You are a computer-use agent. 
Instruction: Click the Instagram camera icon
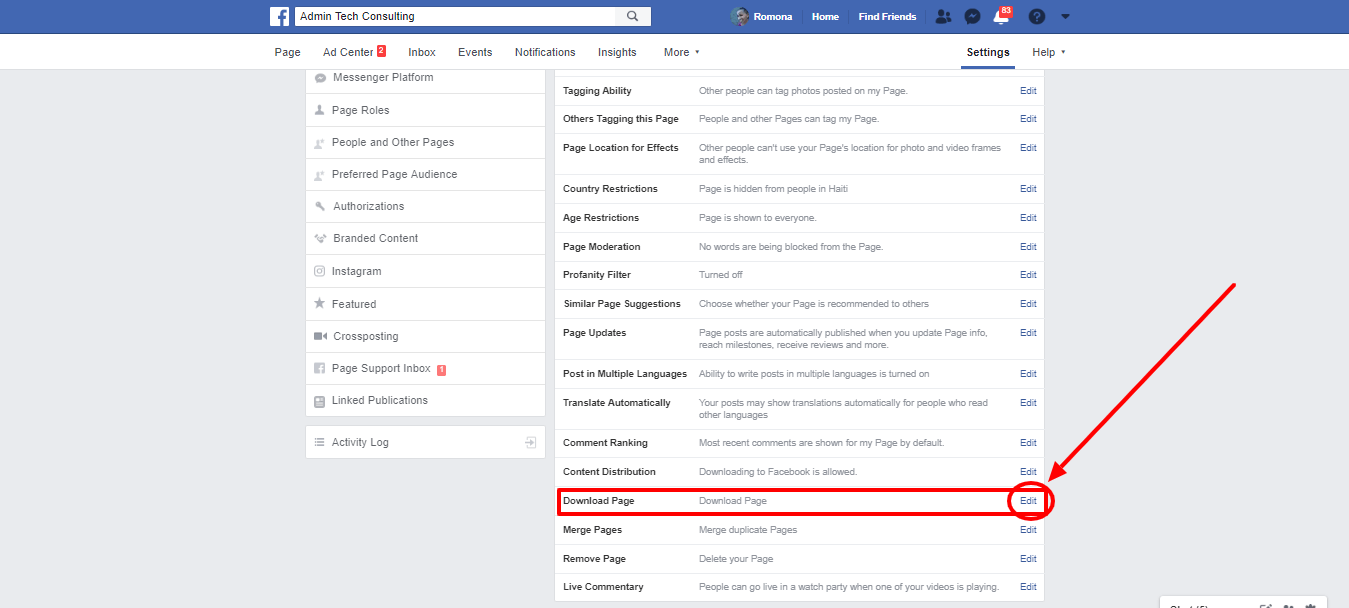coord(320,271)
